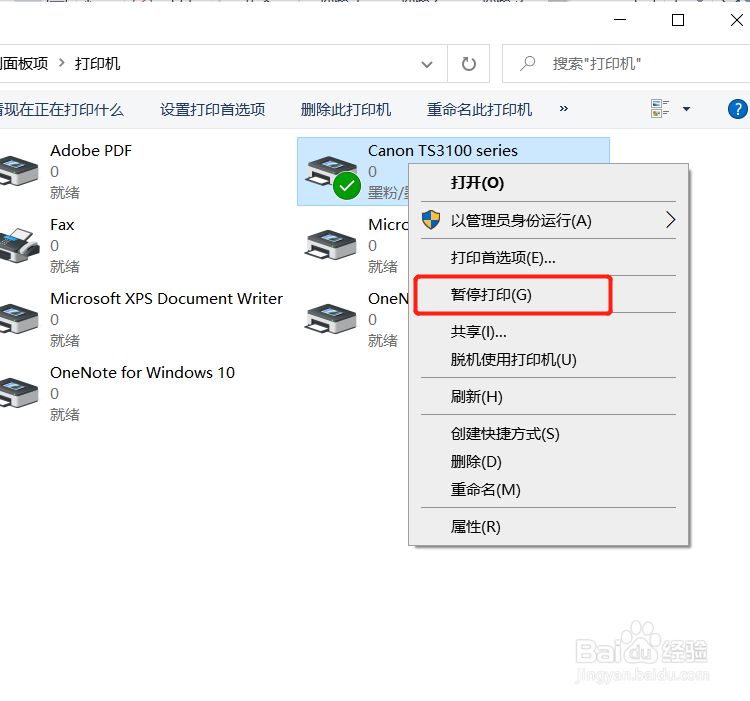Click 删除此打印机 toolbar button
Image resolution: width=750 pixels, height=701 pixels.
(x=346, y=110)
